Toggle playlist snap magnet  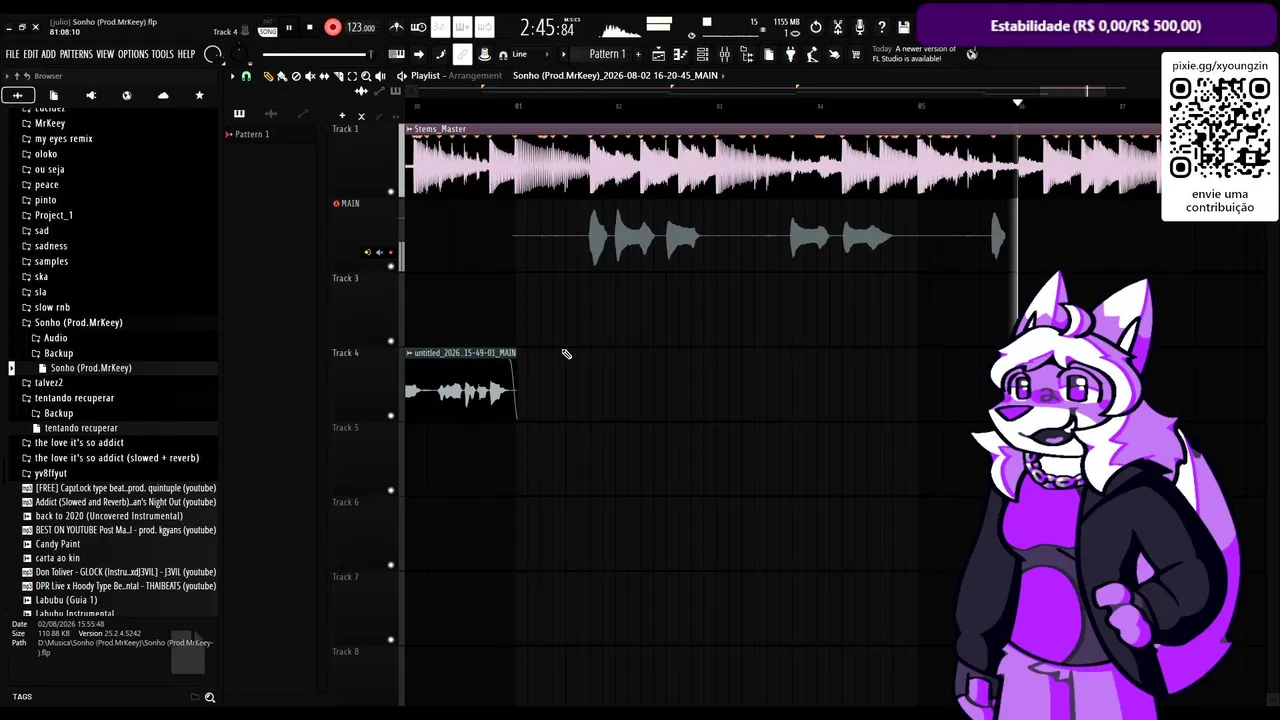[246, 76]
